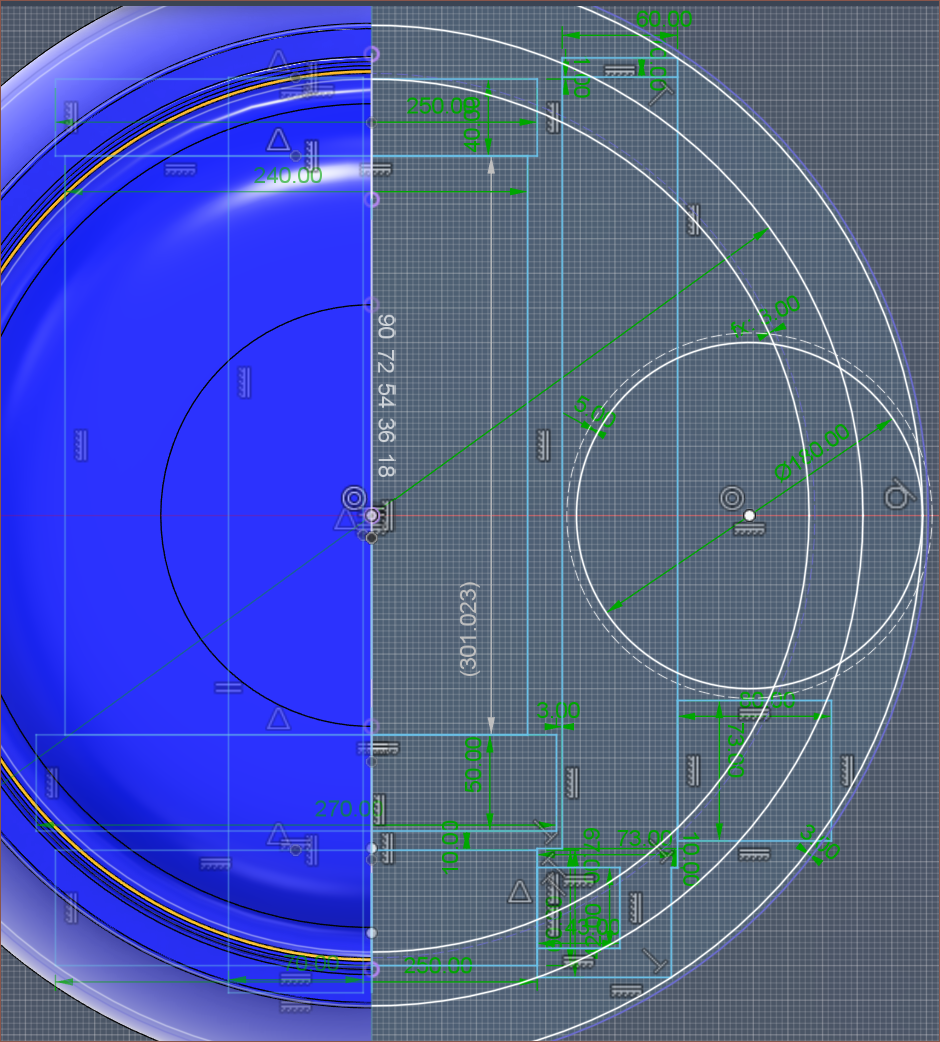Click the 90 tick label on the scale
This screenshot has height=1042, width=940.
(387, 327)
